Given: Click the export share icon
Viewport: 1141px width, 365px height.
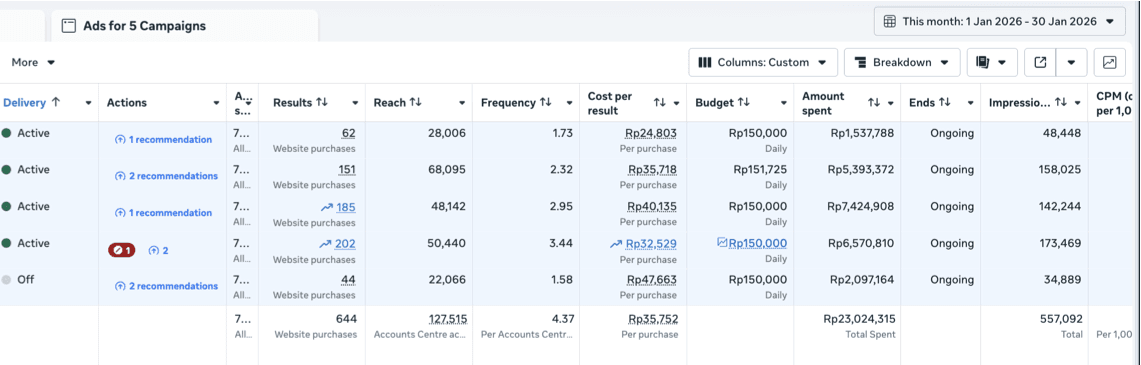Looking at the screenshot, I should point(1041,63).
